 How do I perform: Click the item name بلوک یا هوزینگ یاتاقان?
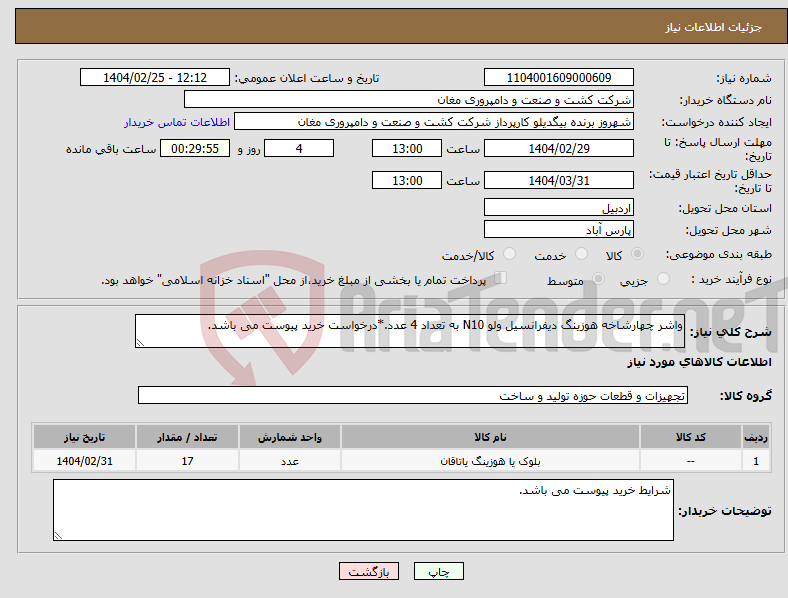pyautogui.click(x=490, y=461)
